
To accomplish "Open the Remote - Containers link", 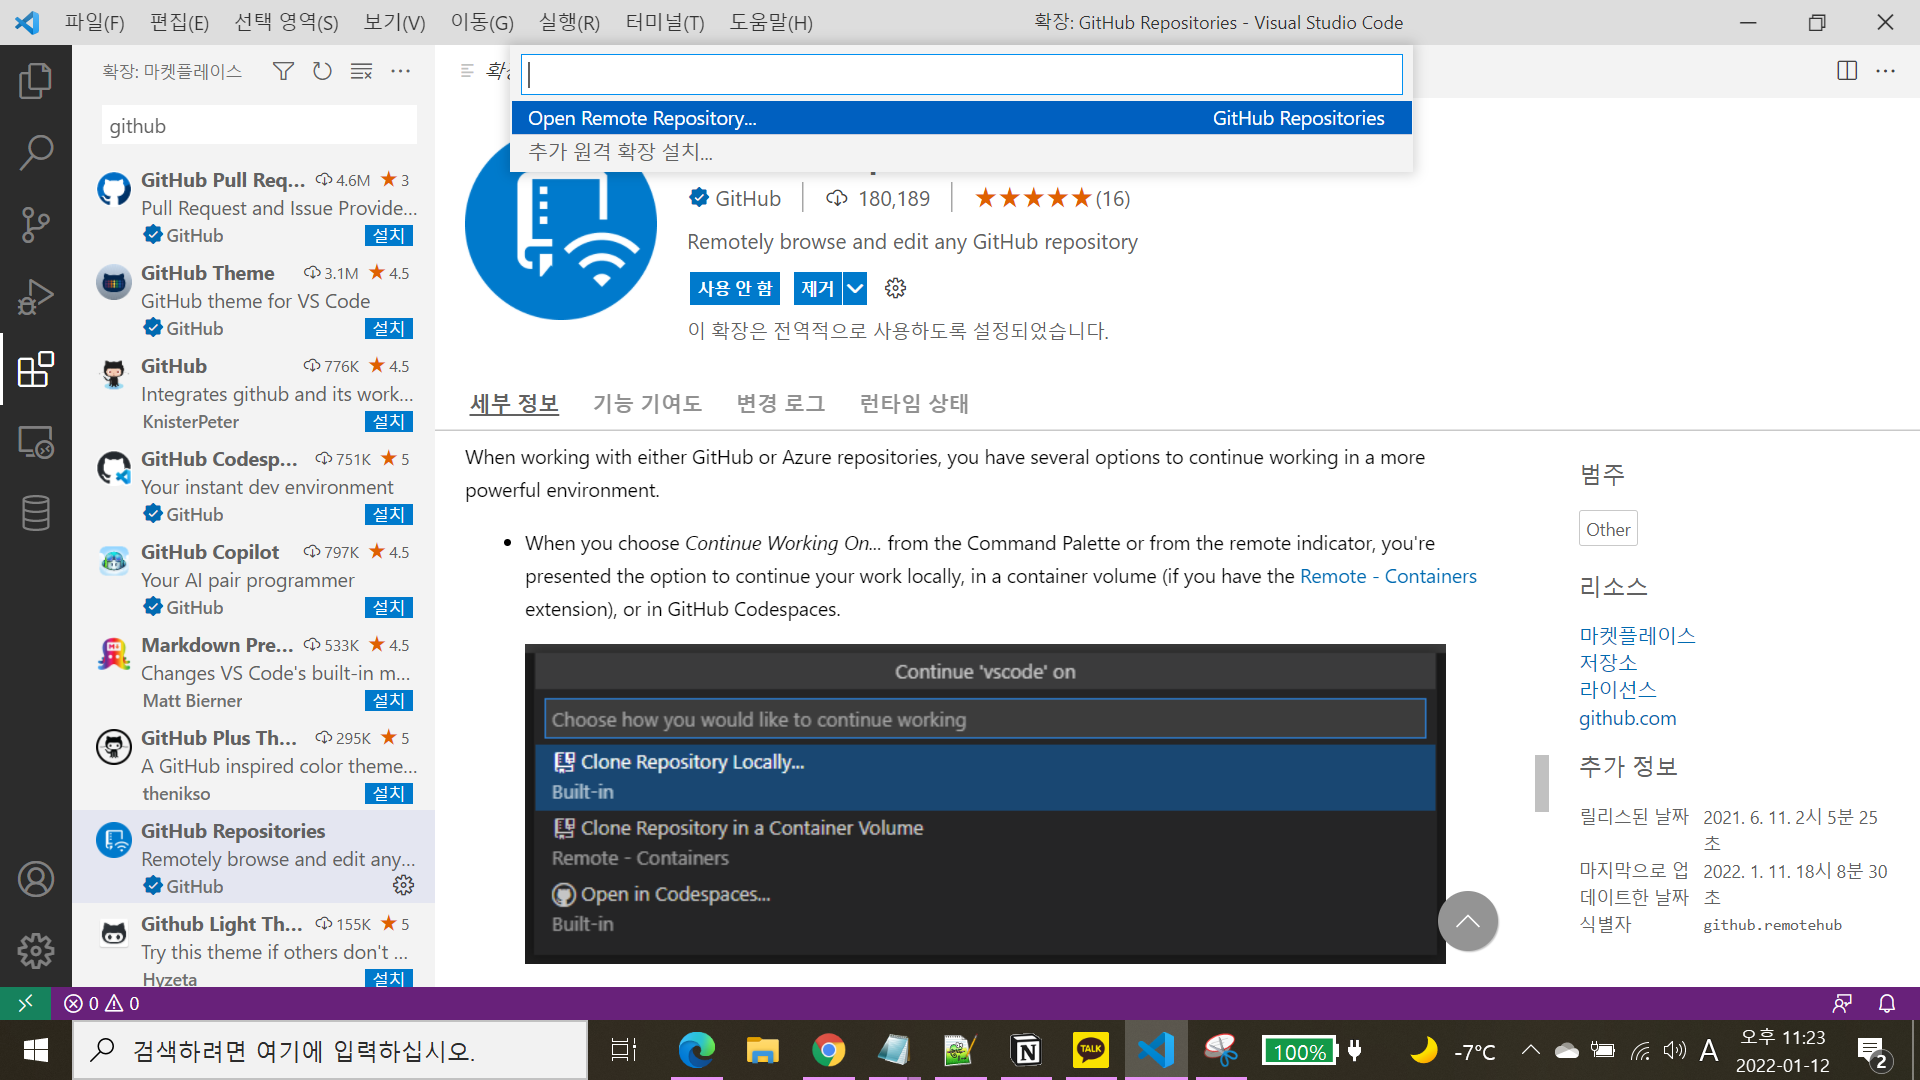I will click(1387, 576).
